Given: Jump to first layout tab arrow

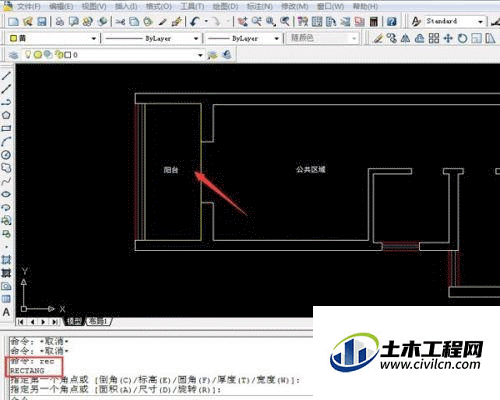Looking at the screenshot, I should (21, 322).
